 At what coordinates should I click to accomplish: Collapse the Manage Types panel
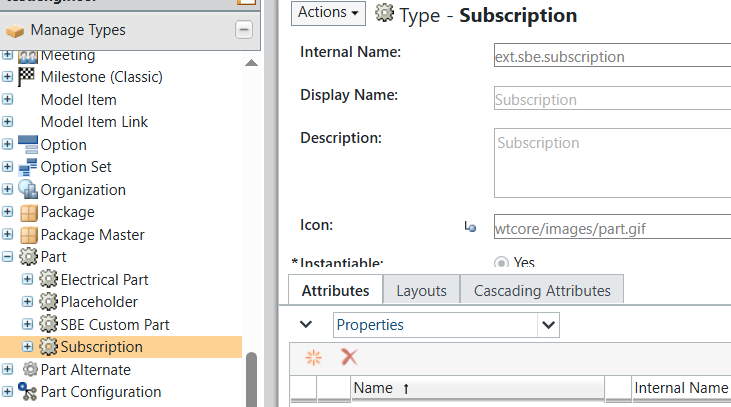[x=244, y=30]
